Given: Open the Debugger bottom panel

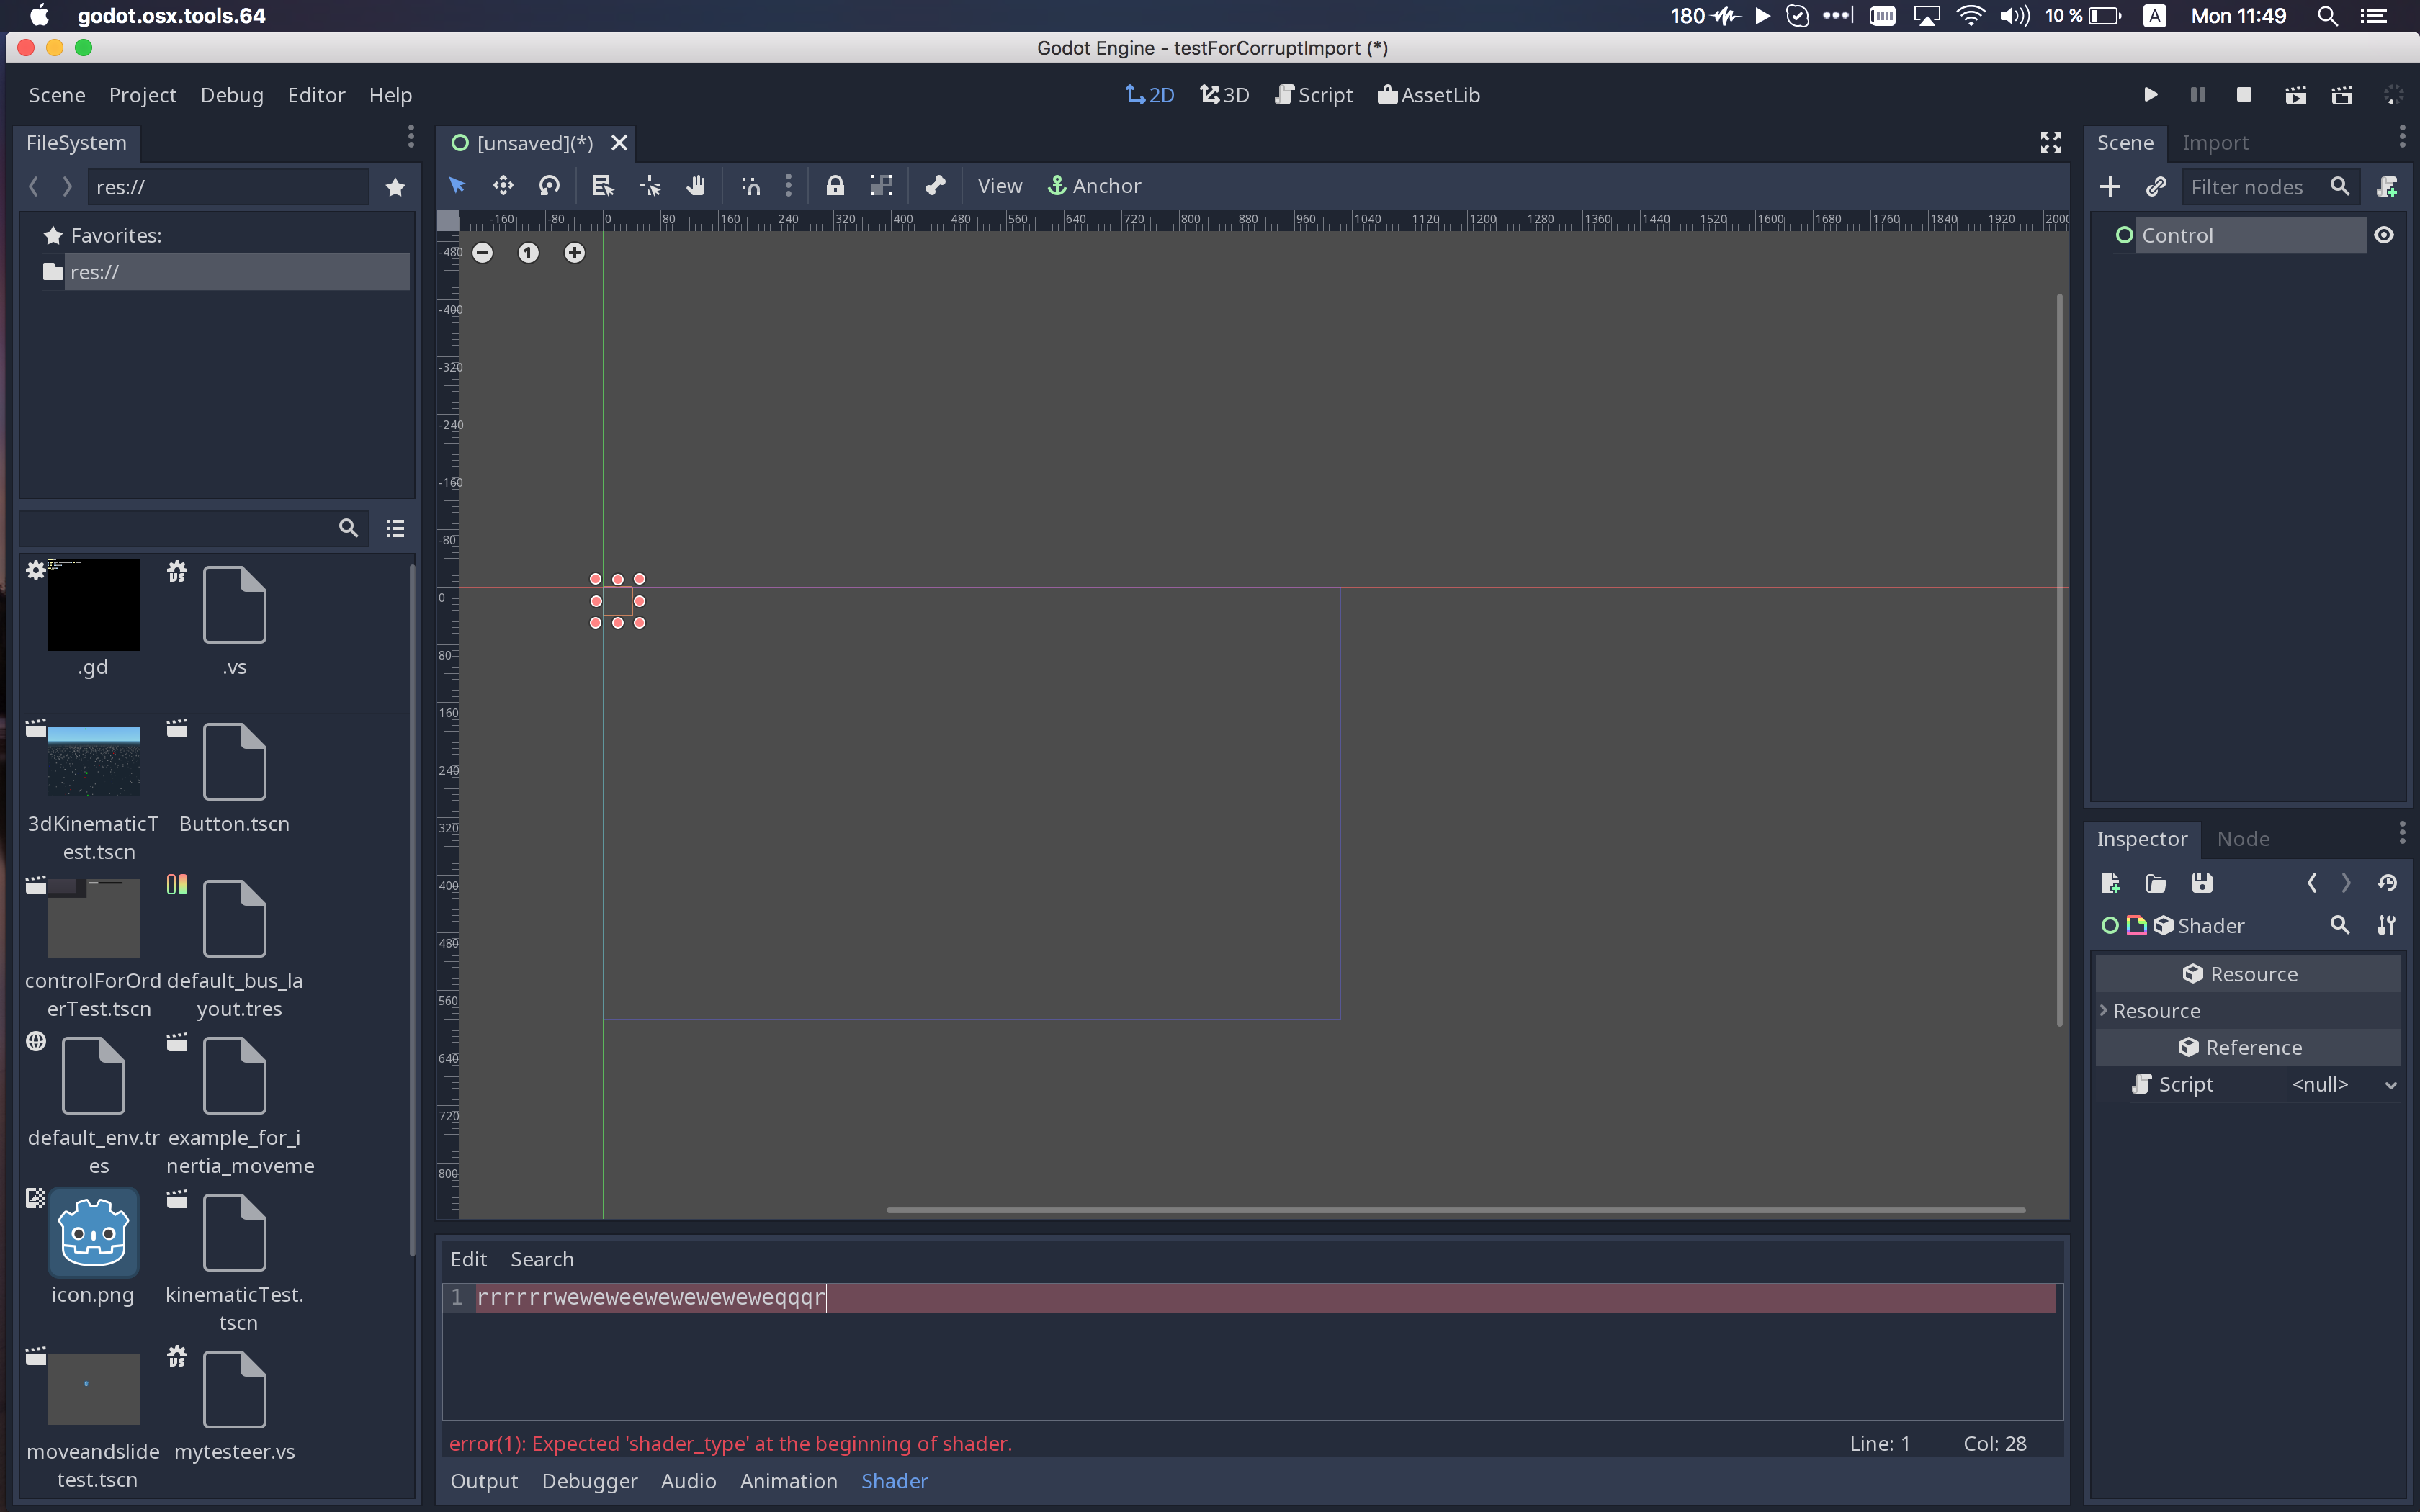Looking at the screenshot, I should coord(589,1481).
